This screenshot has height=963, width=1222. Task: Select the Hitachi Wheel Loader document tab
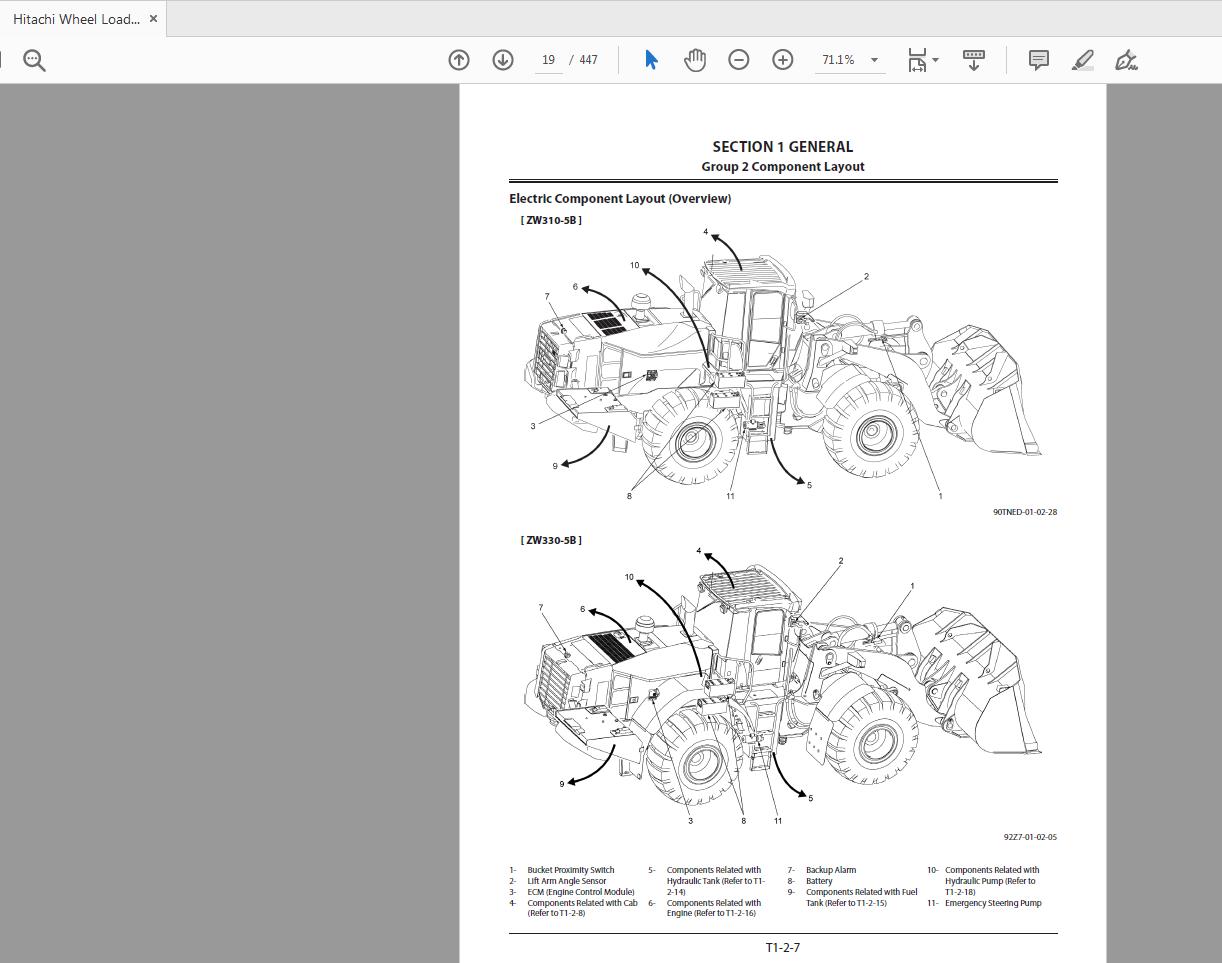[x=75, y=17]
